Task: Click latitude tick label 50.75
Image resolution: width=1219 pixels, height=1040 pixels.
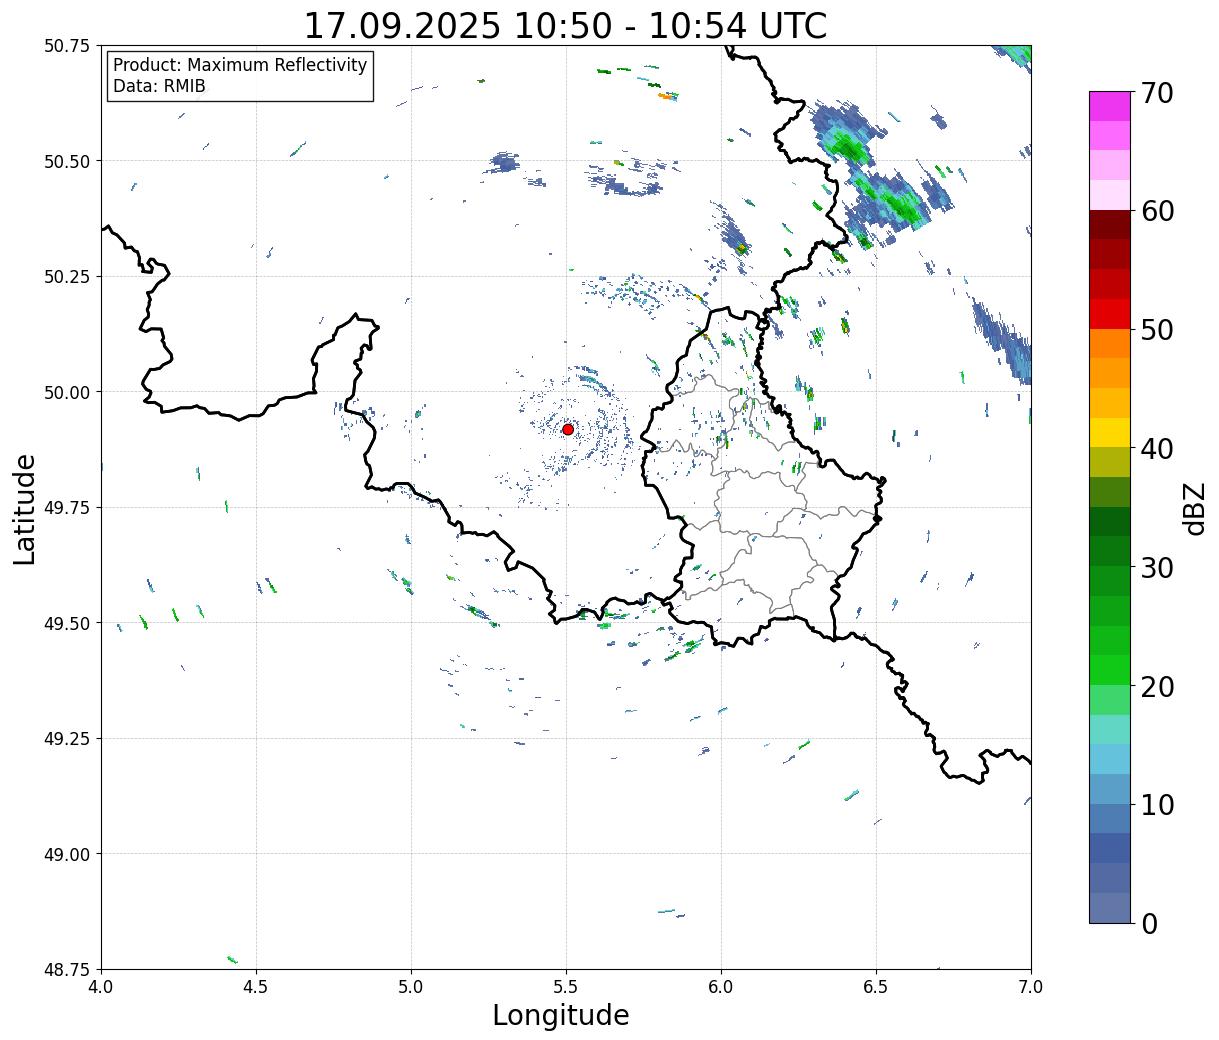Action: (x=67, y=46)
